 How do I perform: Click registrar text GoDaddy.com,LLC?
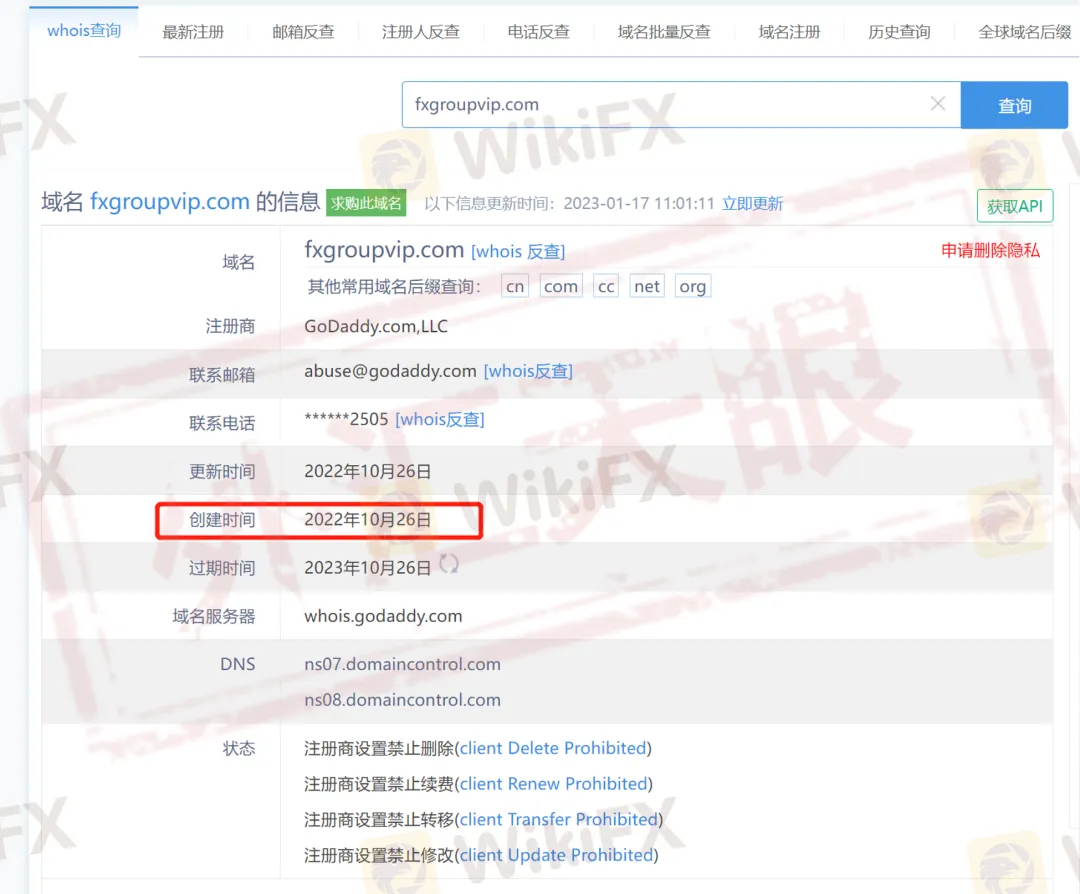(x=376, y=326)
